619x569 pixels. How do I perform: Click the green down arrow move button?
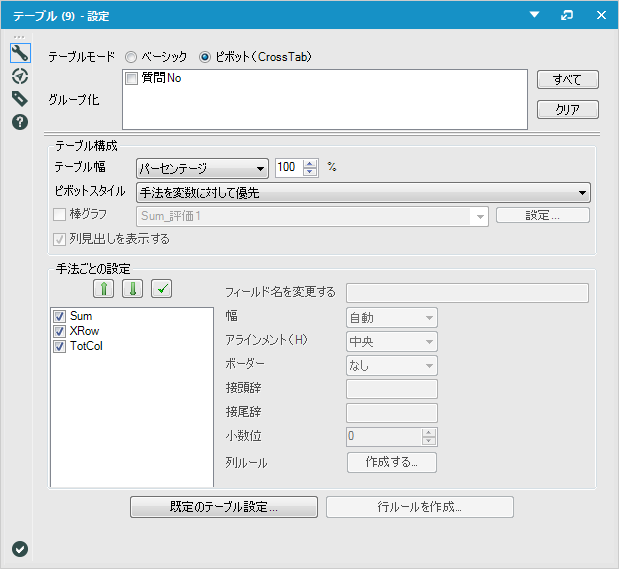(132, 289)
